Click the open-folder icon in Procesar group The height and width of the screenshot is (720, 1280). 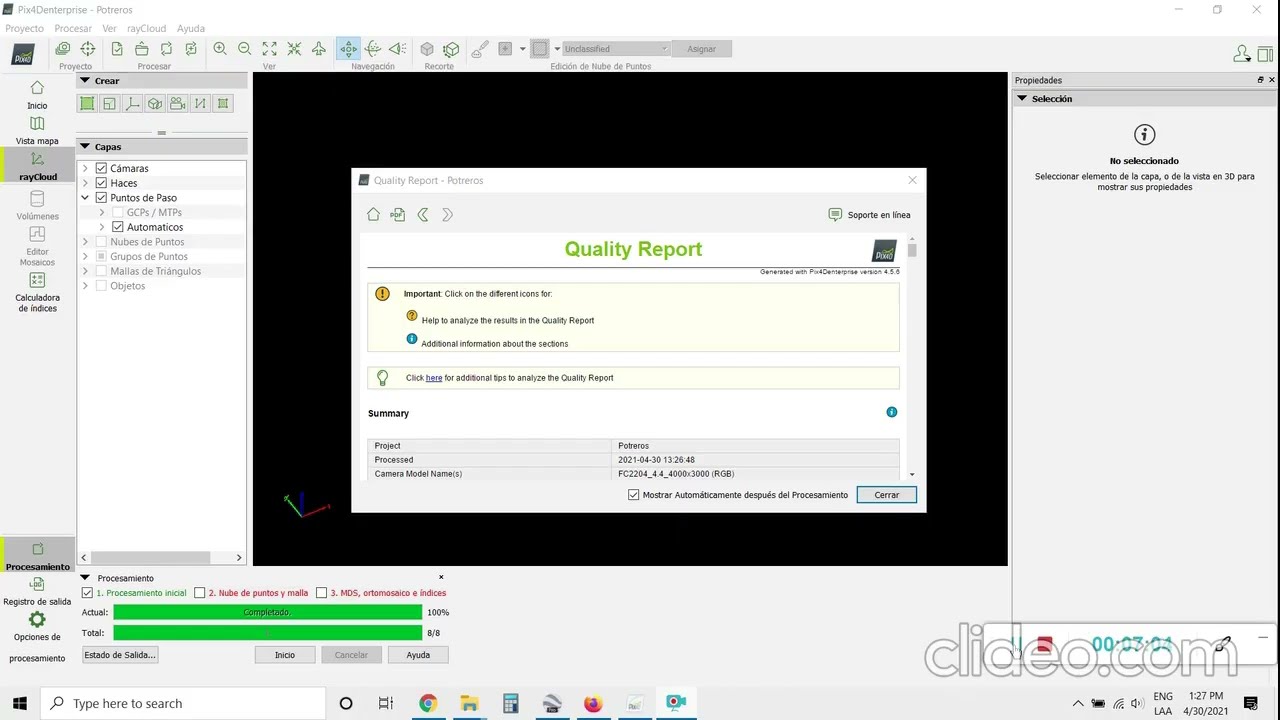click(142, 48)
